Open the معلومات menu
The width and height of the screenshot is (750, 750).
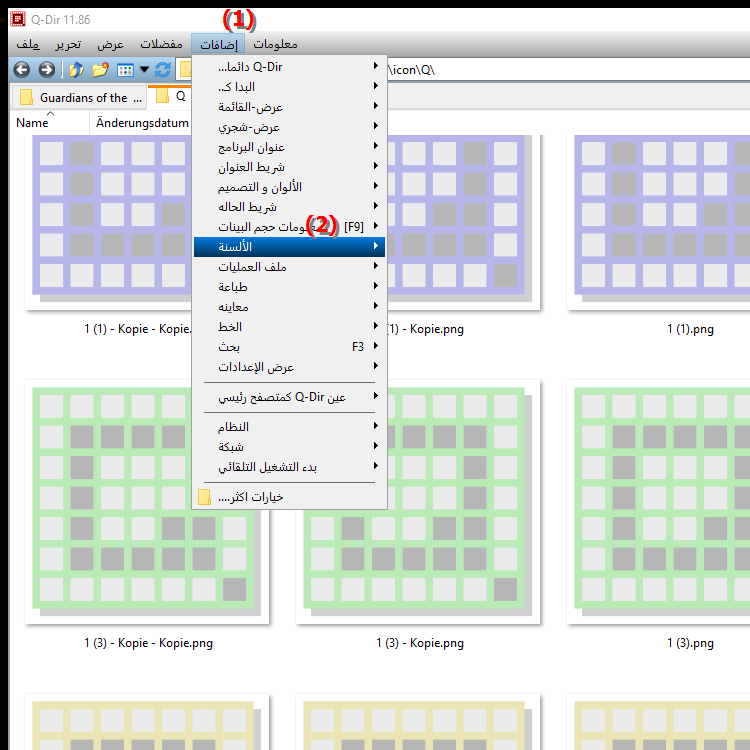coord(275,44)
